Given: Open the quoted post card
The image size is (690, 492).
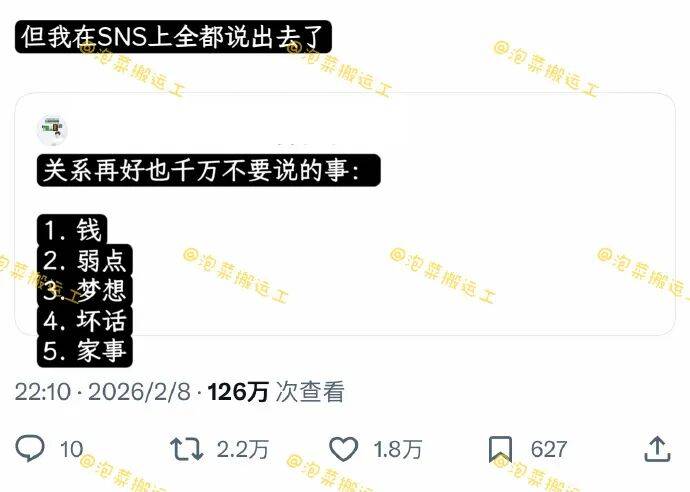Looking at the screenshot, I should [345, 213].
